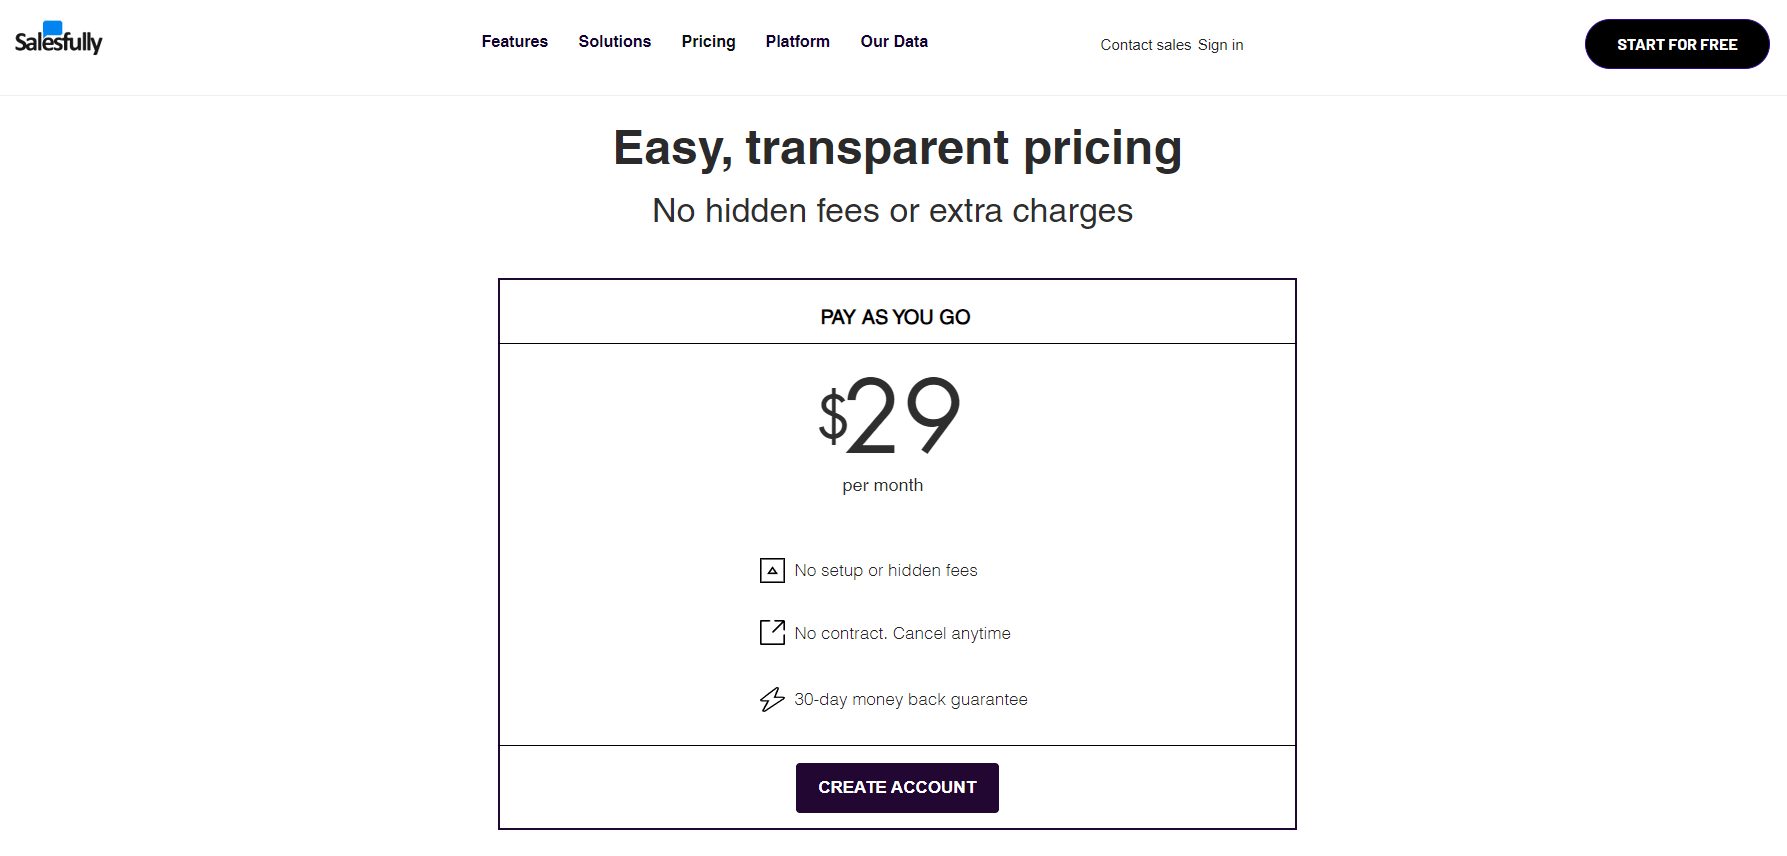Click the triangle icon beside 'No setup or hidden fees'

771,570
